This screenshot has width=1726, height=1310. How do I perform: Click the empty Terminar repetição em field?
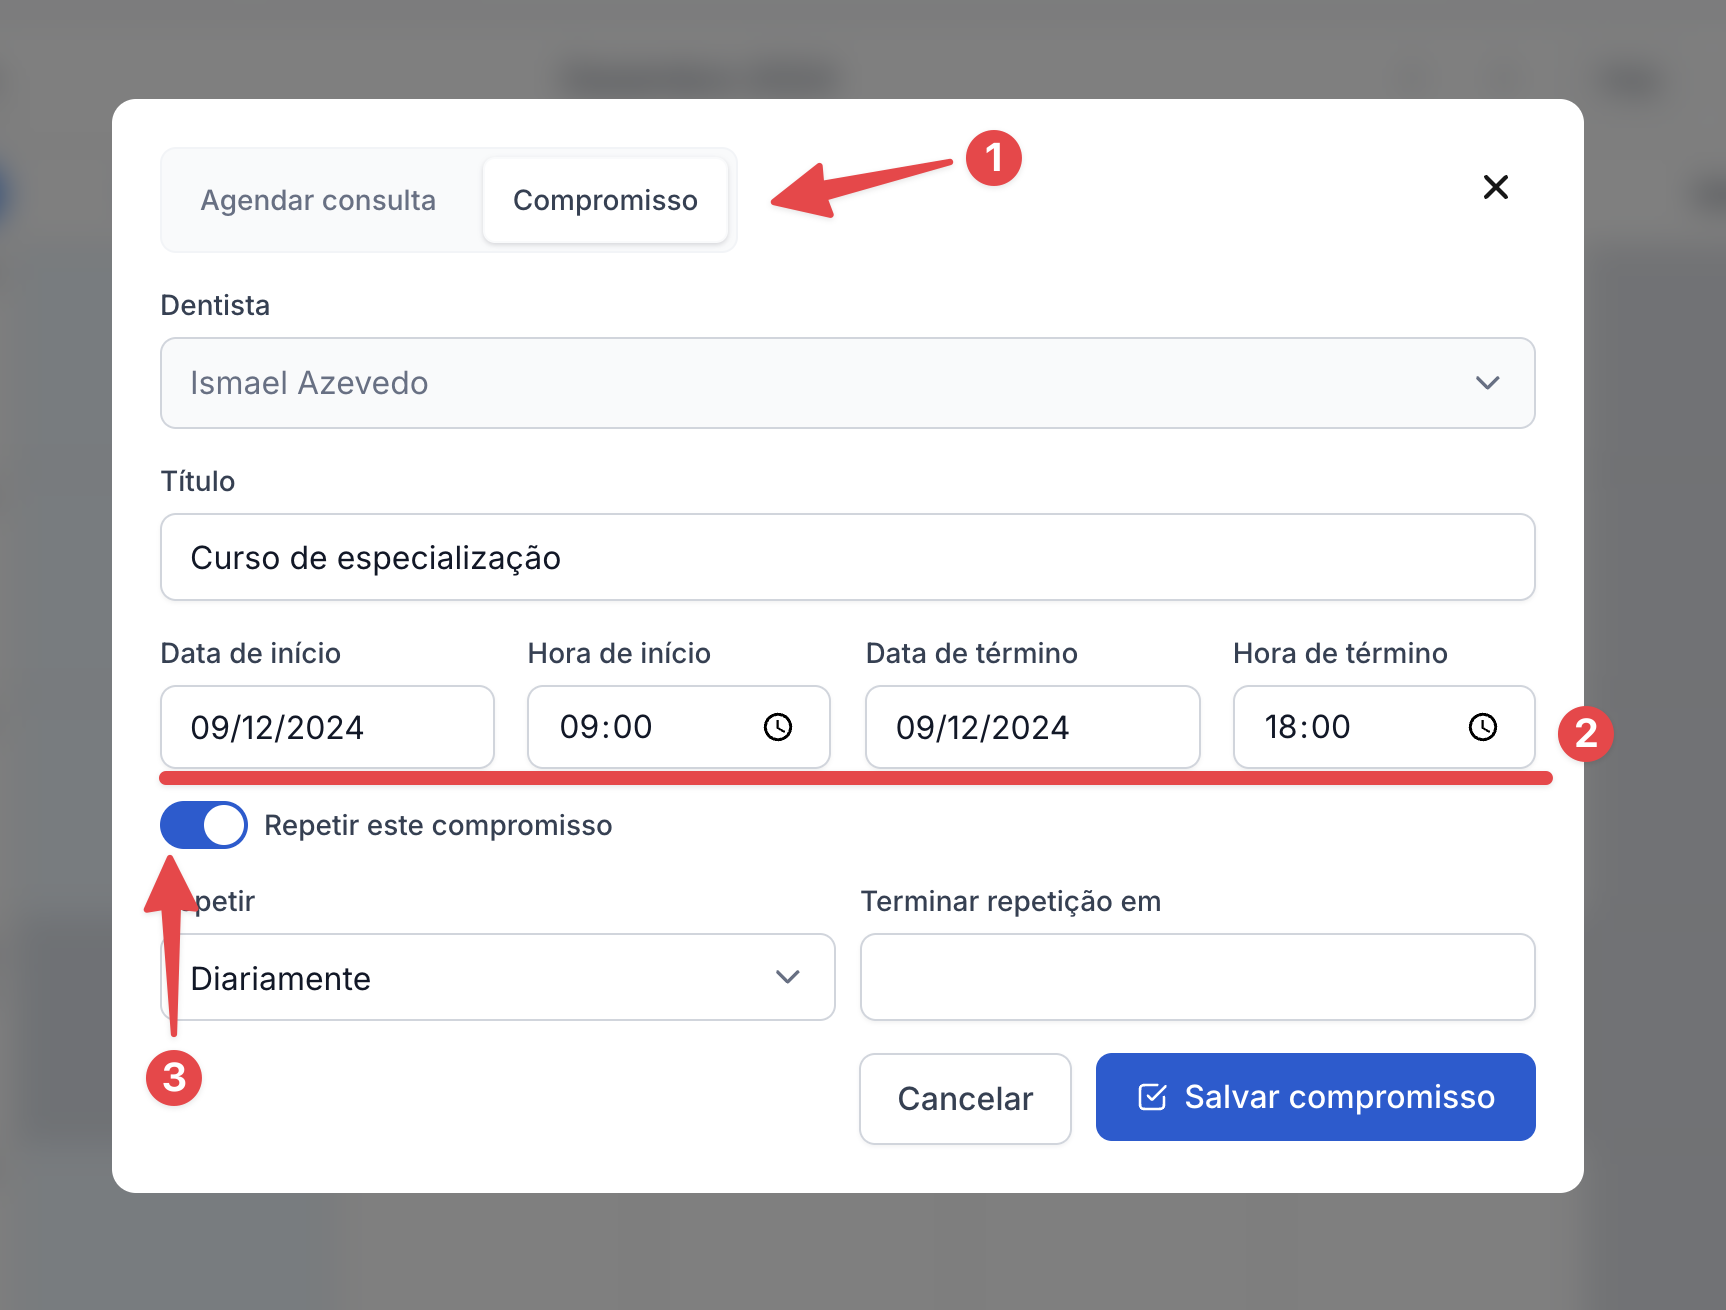pyautogui.click(x=1197, y=977)
